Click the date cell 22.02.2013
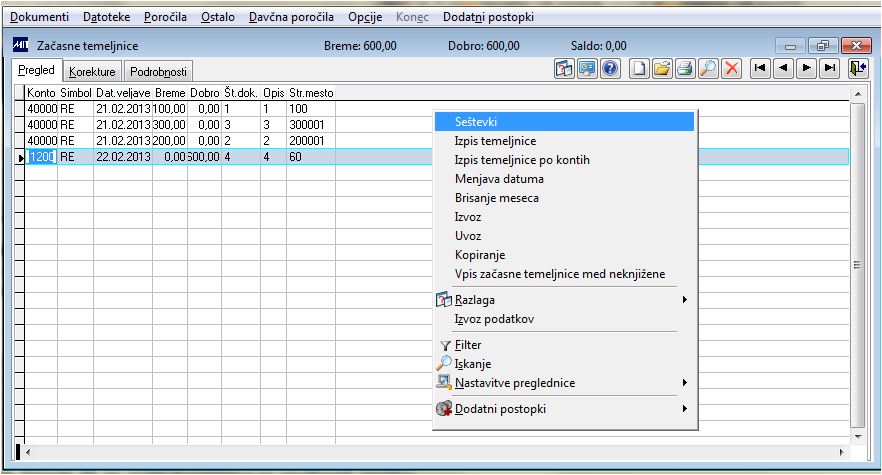 (123, 157)
